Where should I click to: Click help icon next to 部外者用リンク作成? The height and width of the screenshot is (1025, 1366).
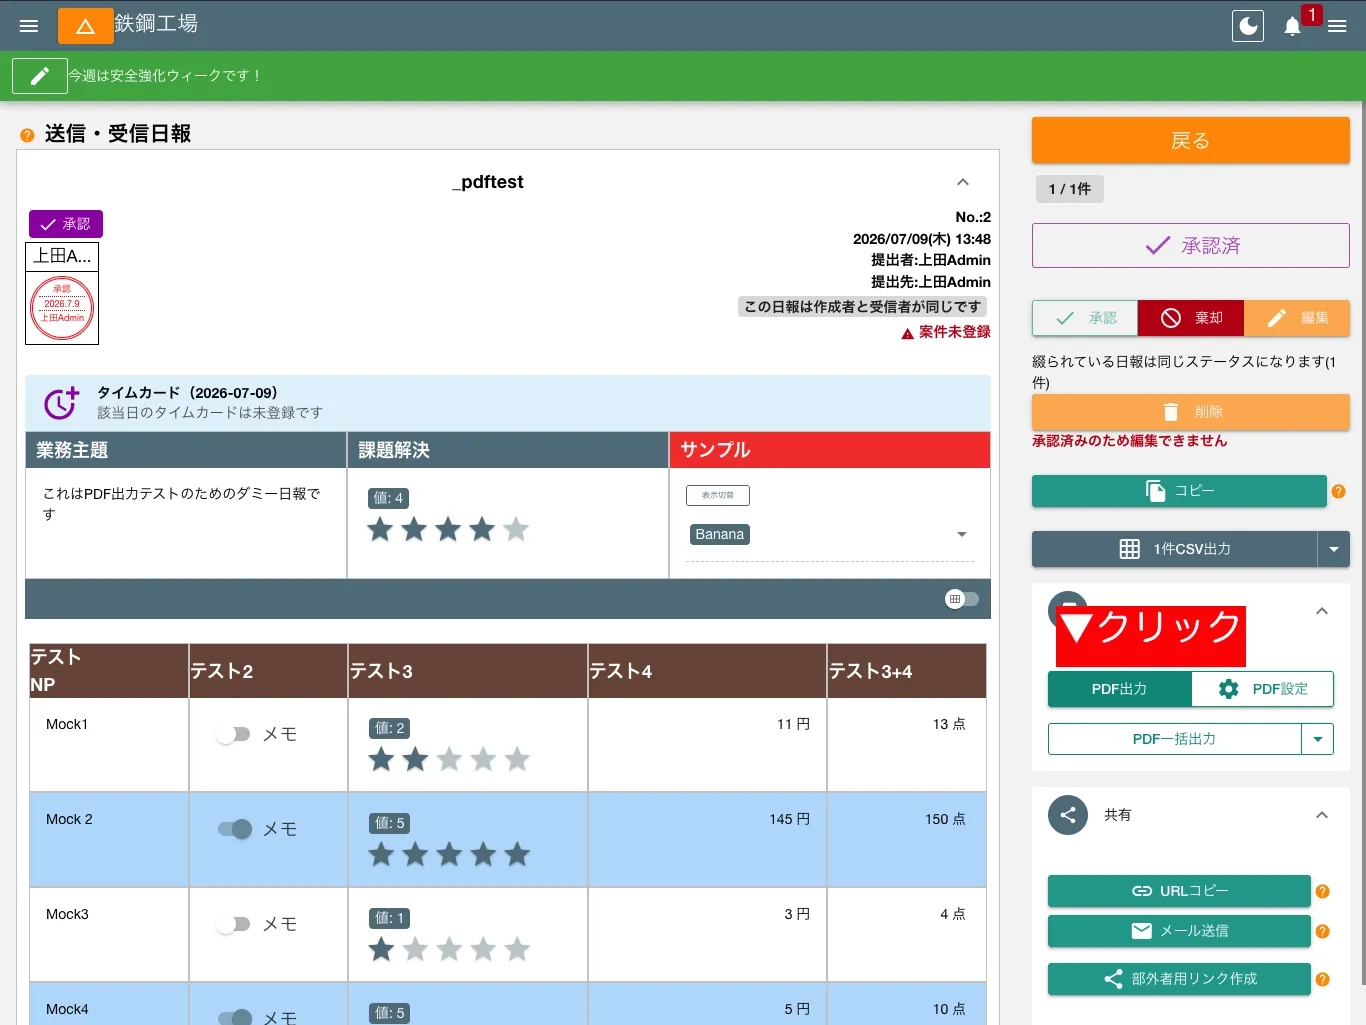[1322, 979]
